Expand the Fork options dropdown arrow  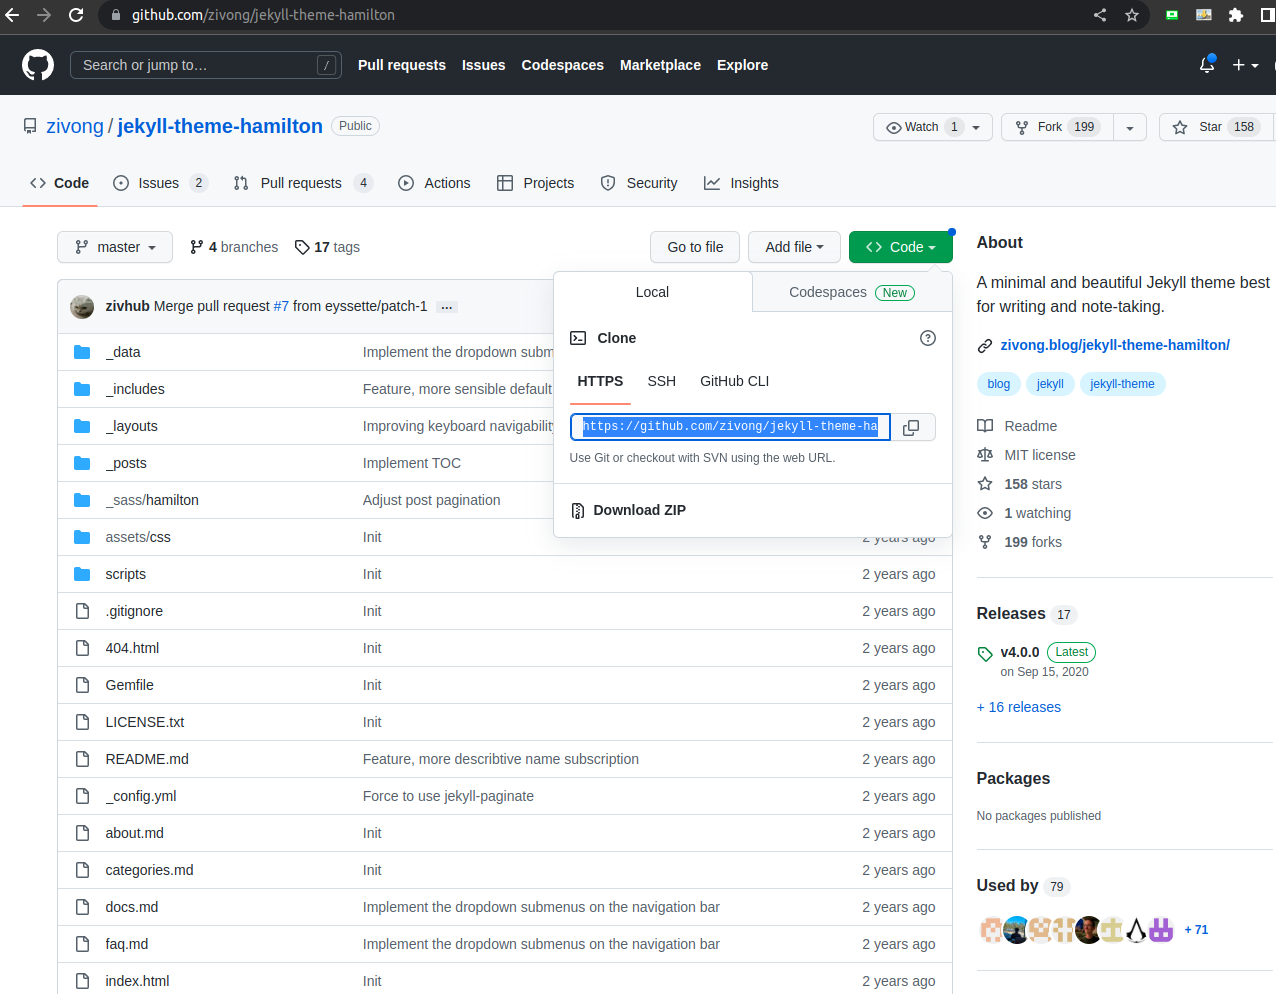click(1130, 127)
